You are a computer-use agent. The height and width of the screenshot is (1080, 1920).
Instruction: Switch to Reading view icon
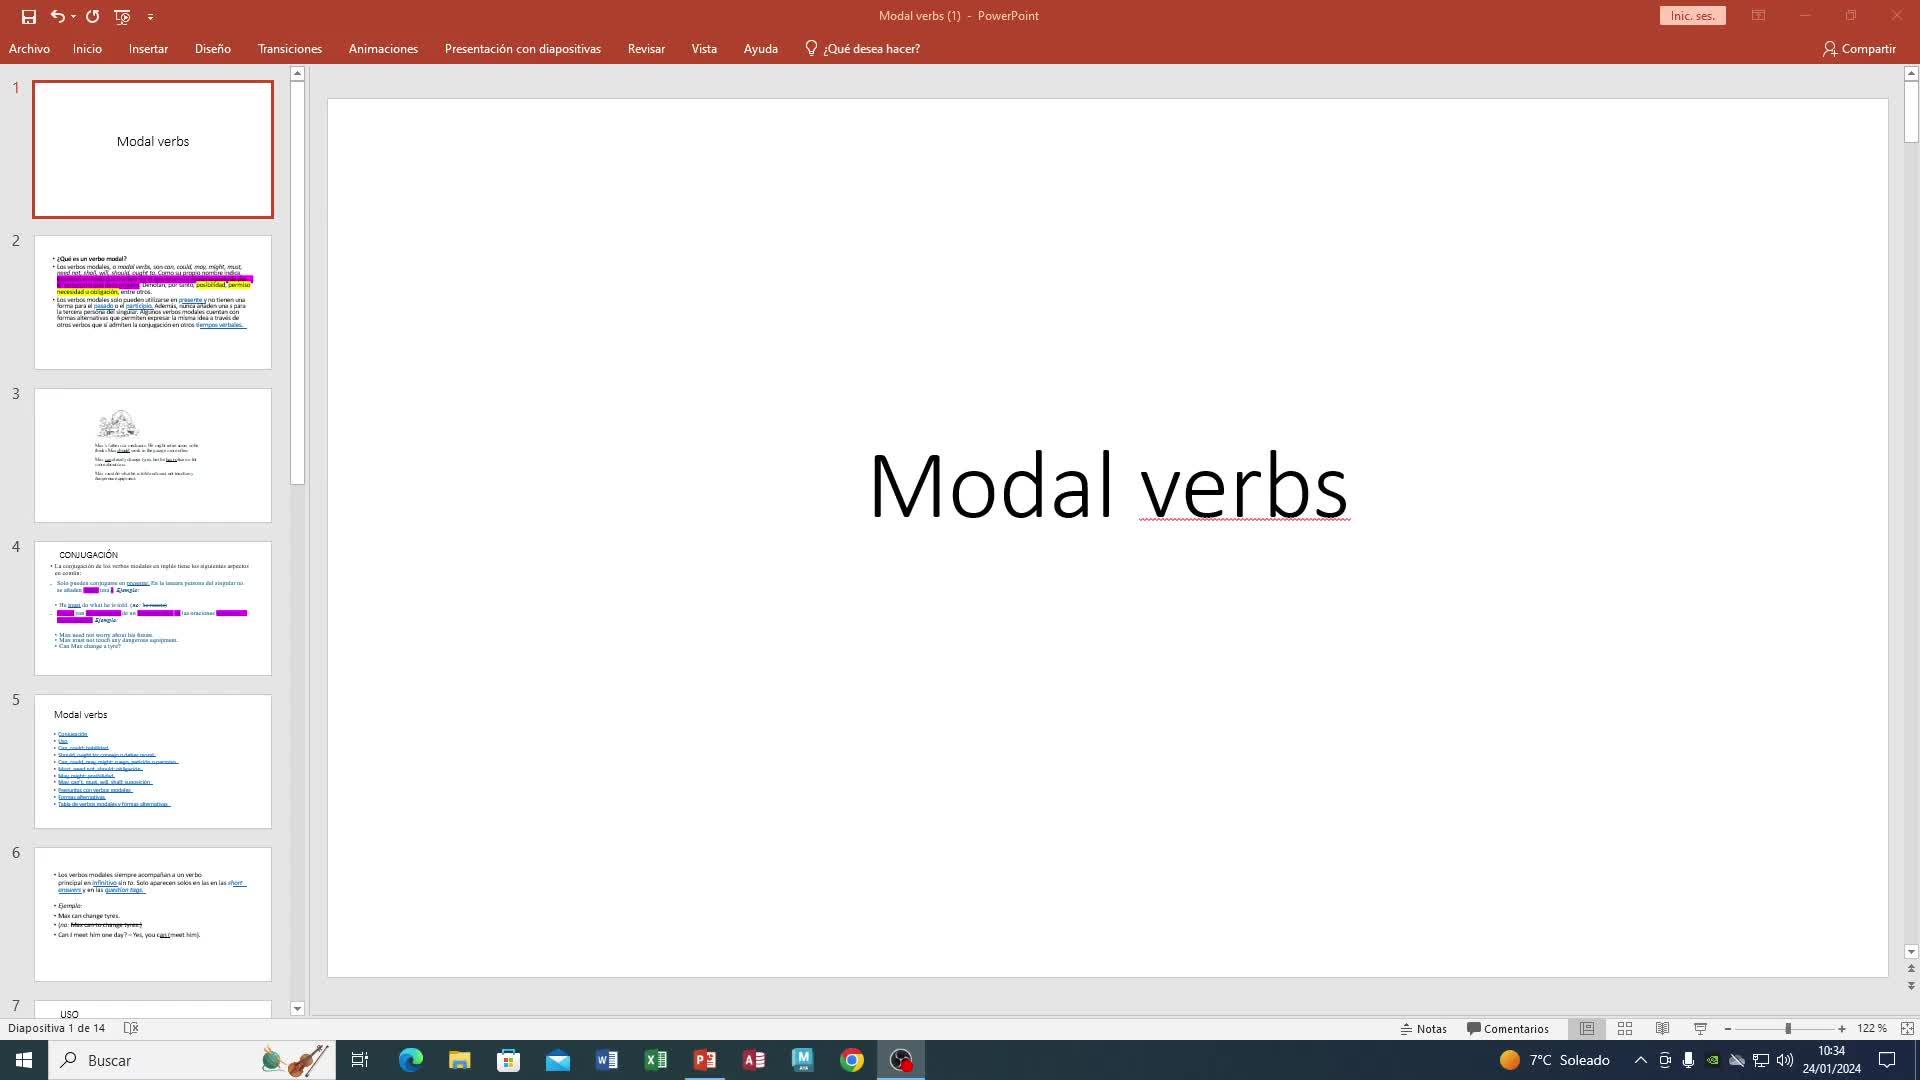coord(1662,1028)
